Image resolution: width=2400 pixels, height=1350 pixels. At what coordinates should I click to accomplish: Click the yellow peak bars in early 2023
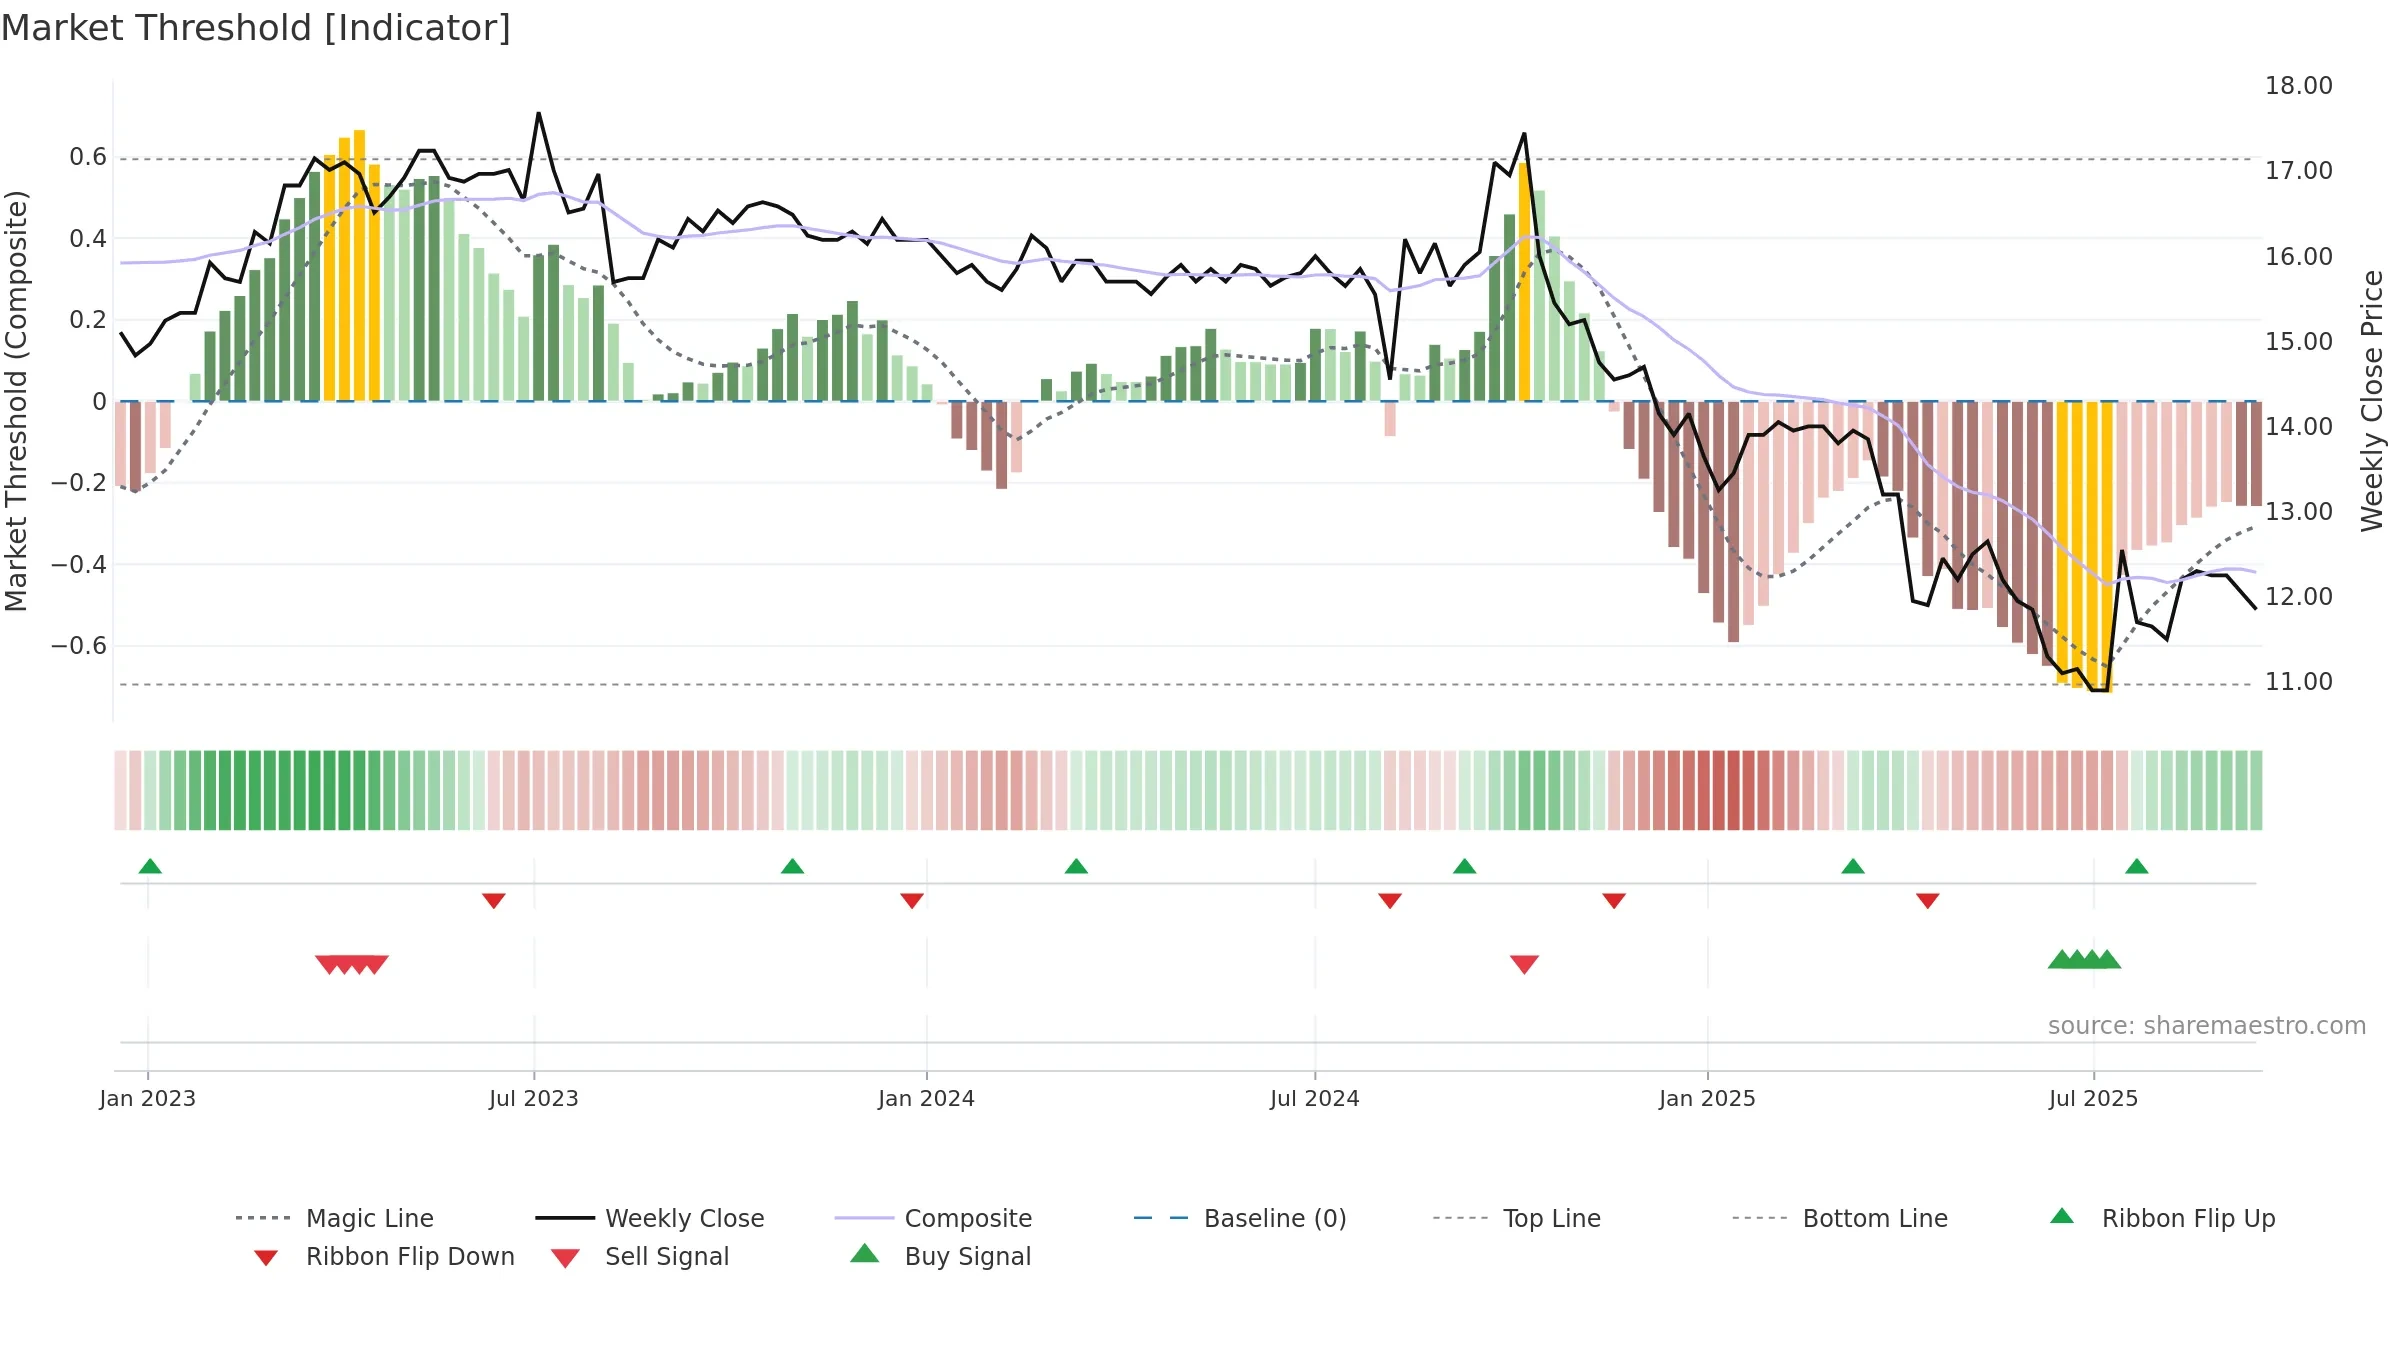tap(352, 266)
